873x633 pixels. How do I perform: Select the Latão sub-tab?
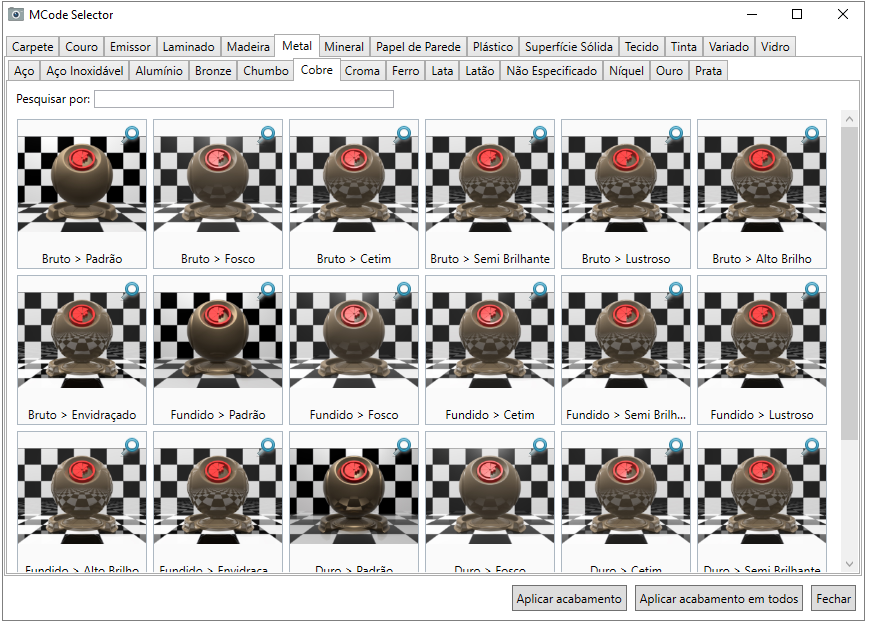pyautogui.click(x=479, y=71)
